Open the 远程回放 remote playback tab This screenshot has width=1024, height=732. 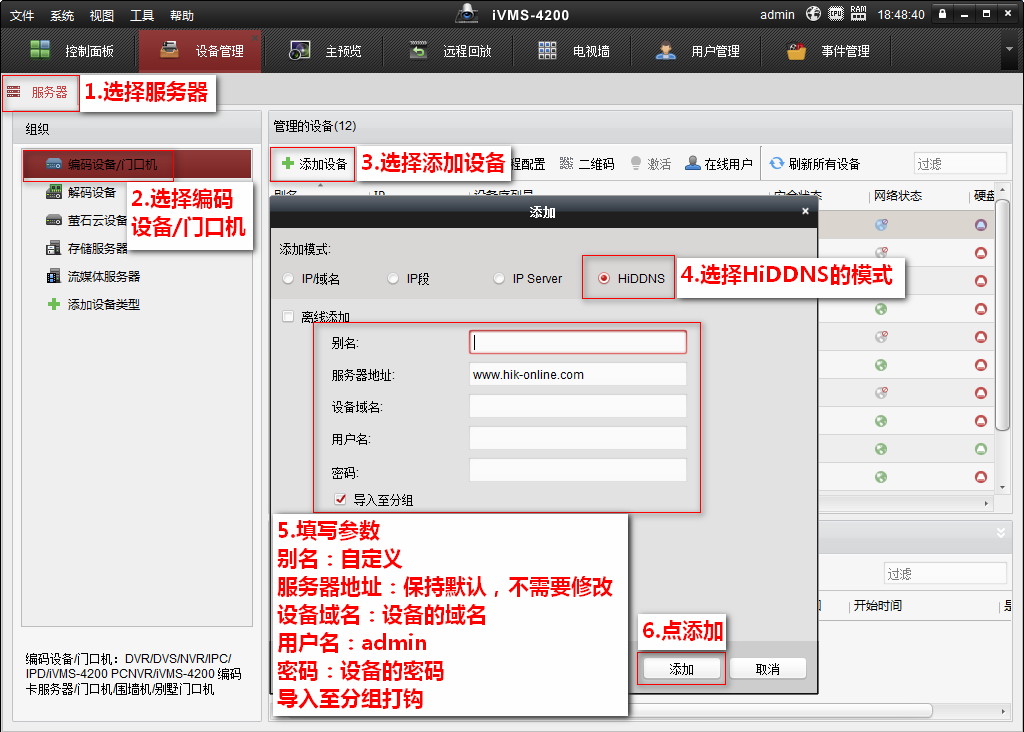(450, 51)
